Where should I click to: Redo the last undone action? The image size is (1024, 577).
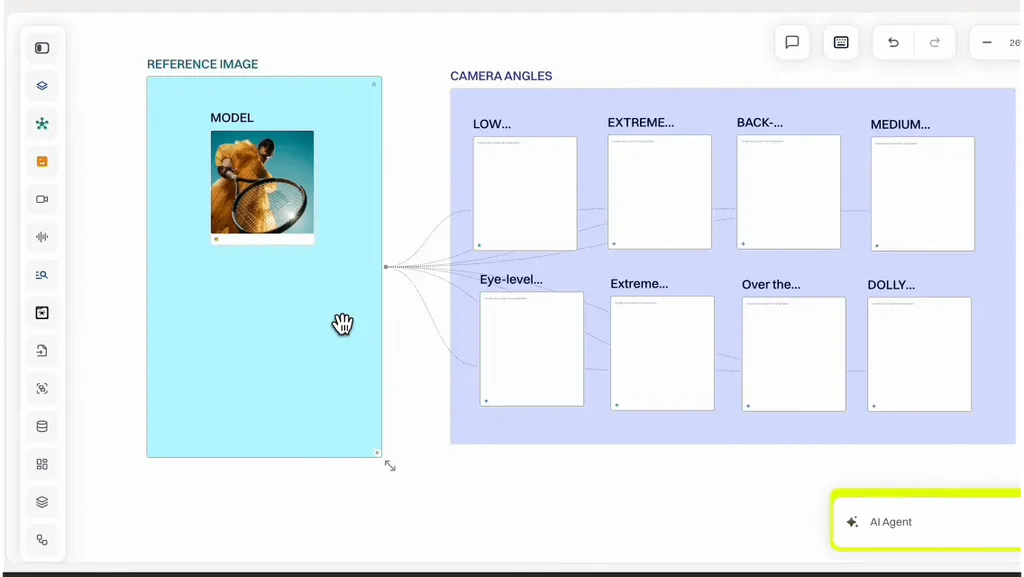click(x=935, y=43)
